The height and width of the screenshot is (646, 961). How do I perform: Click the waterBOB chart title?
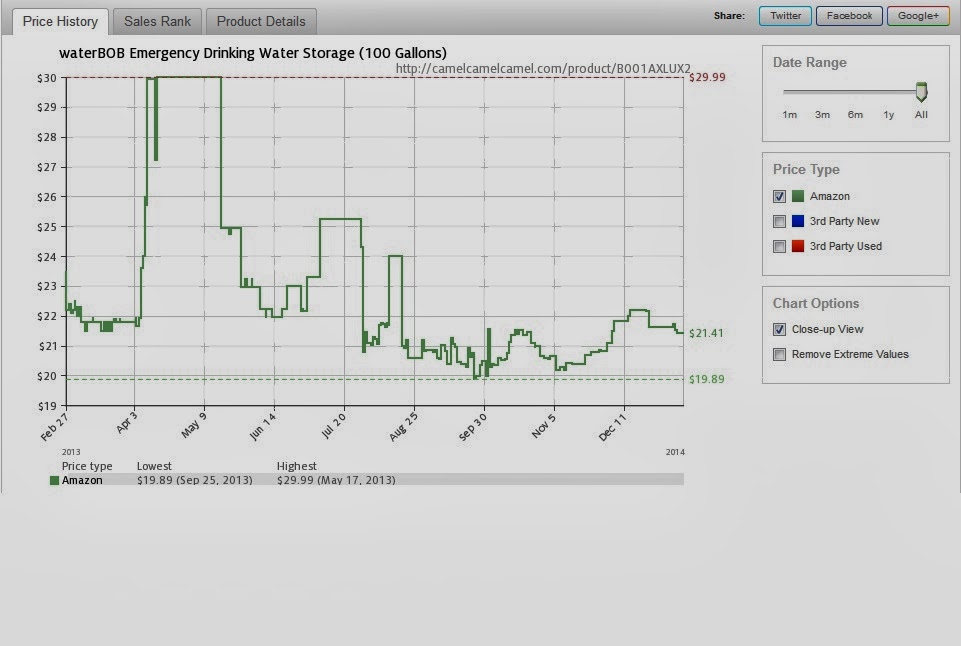[253, 53]
